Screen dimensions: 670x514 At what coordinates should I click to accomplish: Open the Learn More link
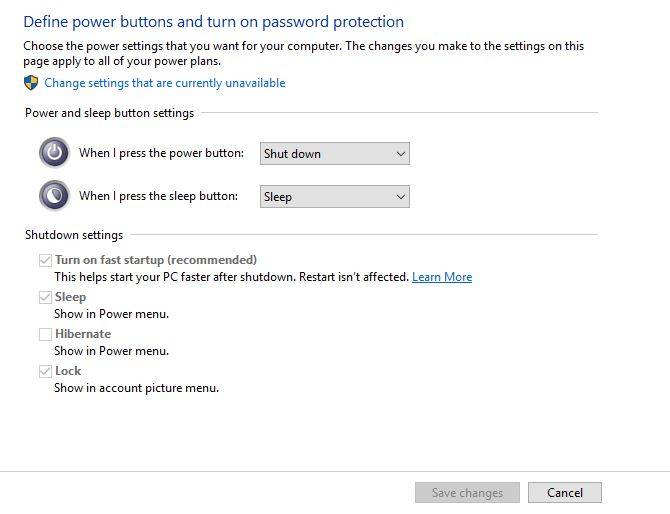click(441, 277)
